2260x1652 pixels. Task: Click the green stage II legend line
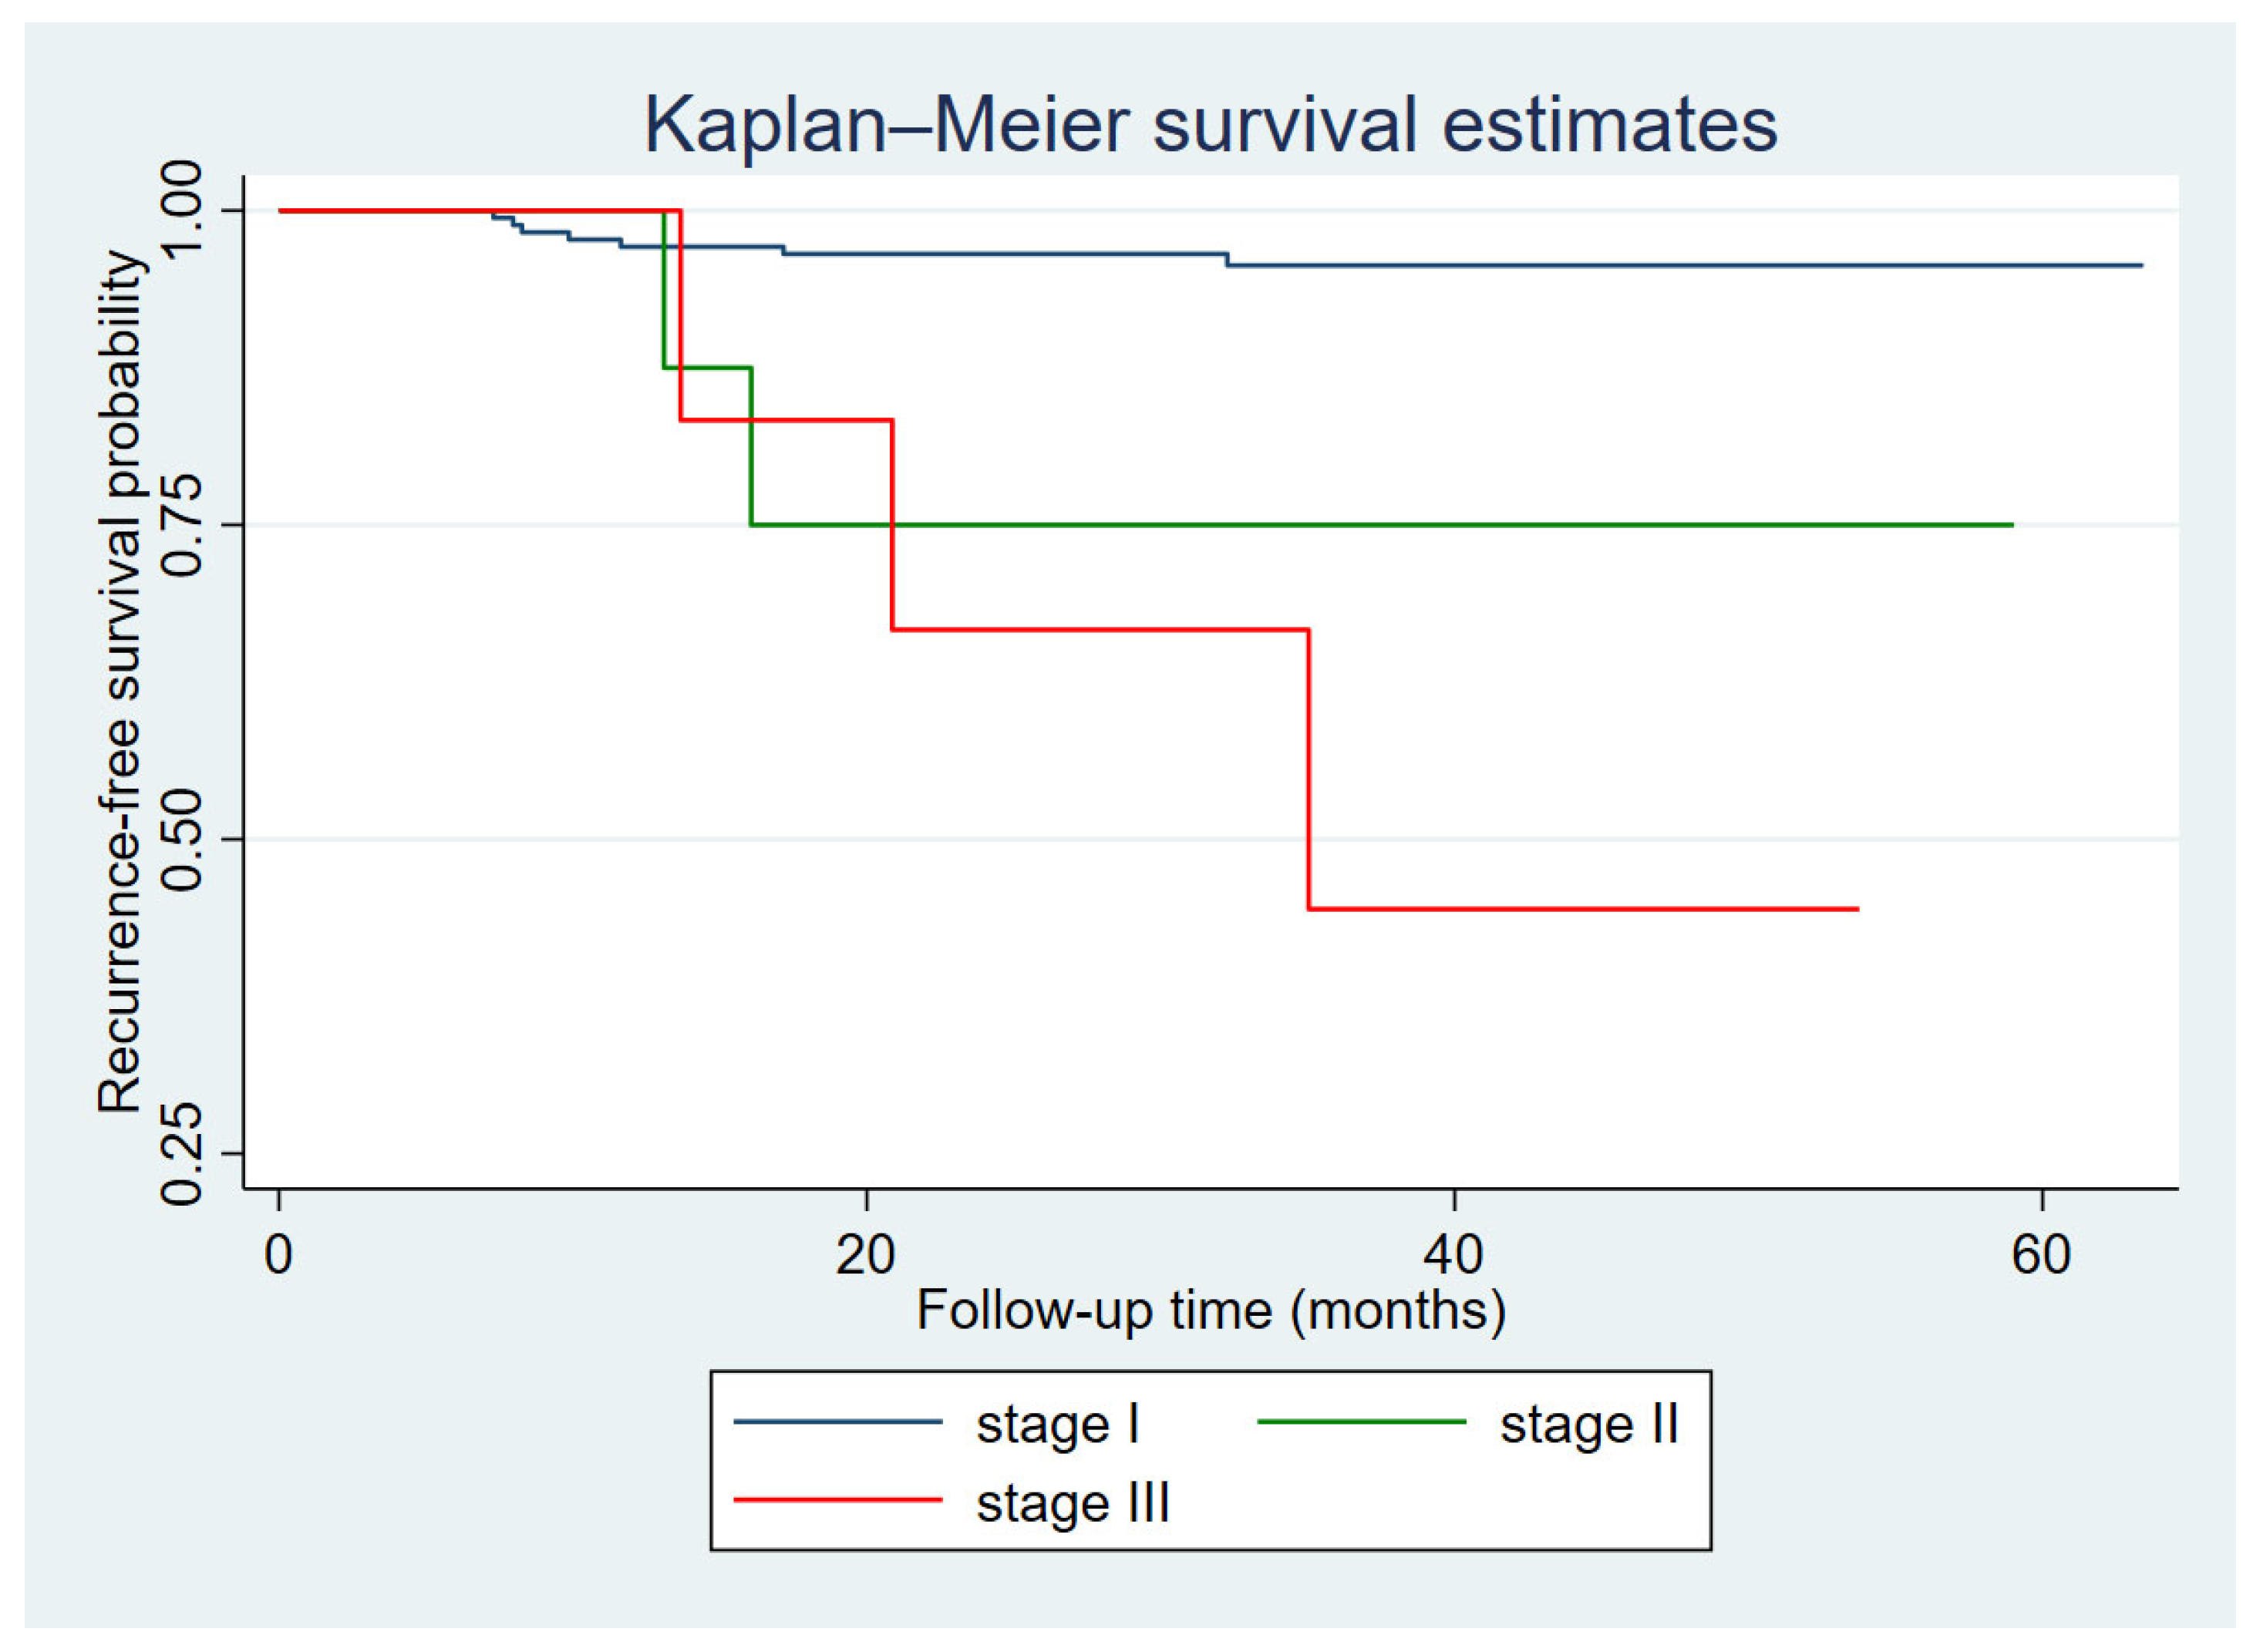click(1361, 1422)
